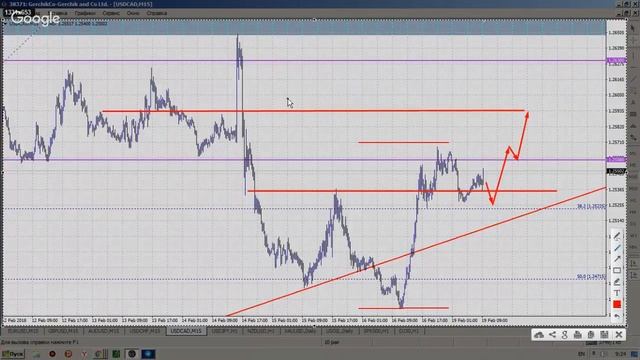Search similar images on Google icon

pyautogui.click(x=565, y=335)
